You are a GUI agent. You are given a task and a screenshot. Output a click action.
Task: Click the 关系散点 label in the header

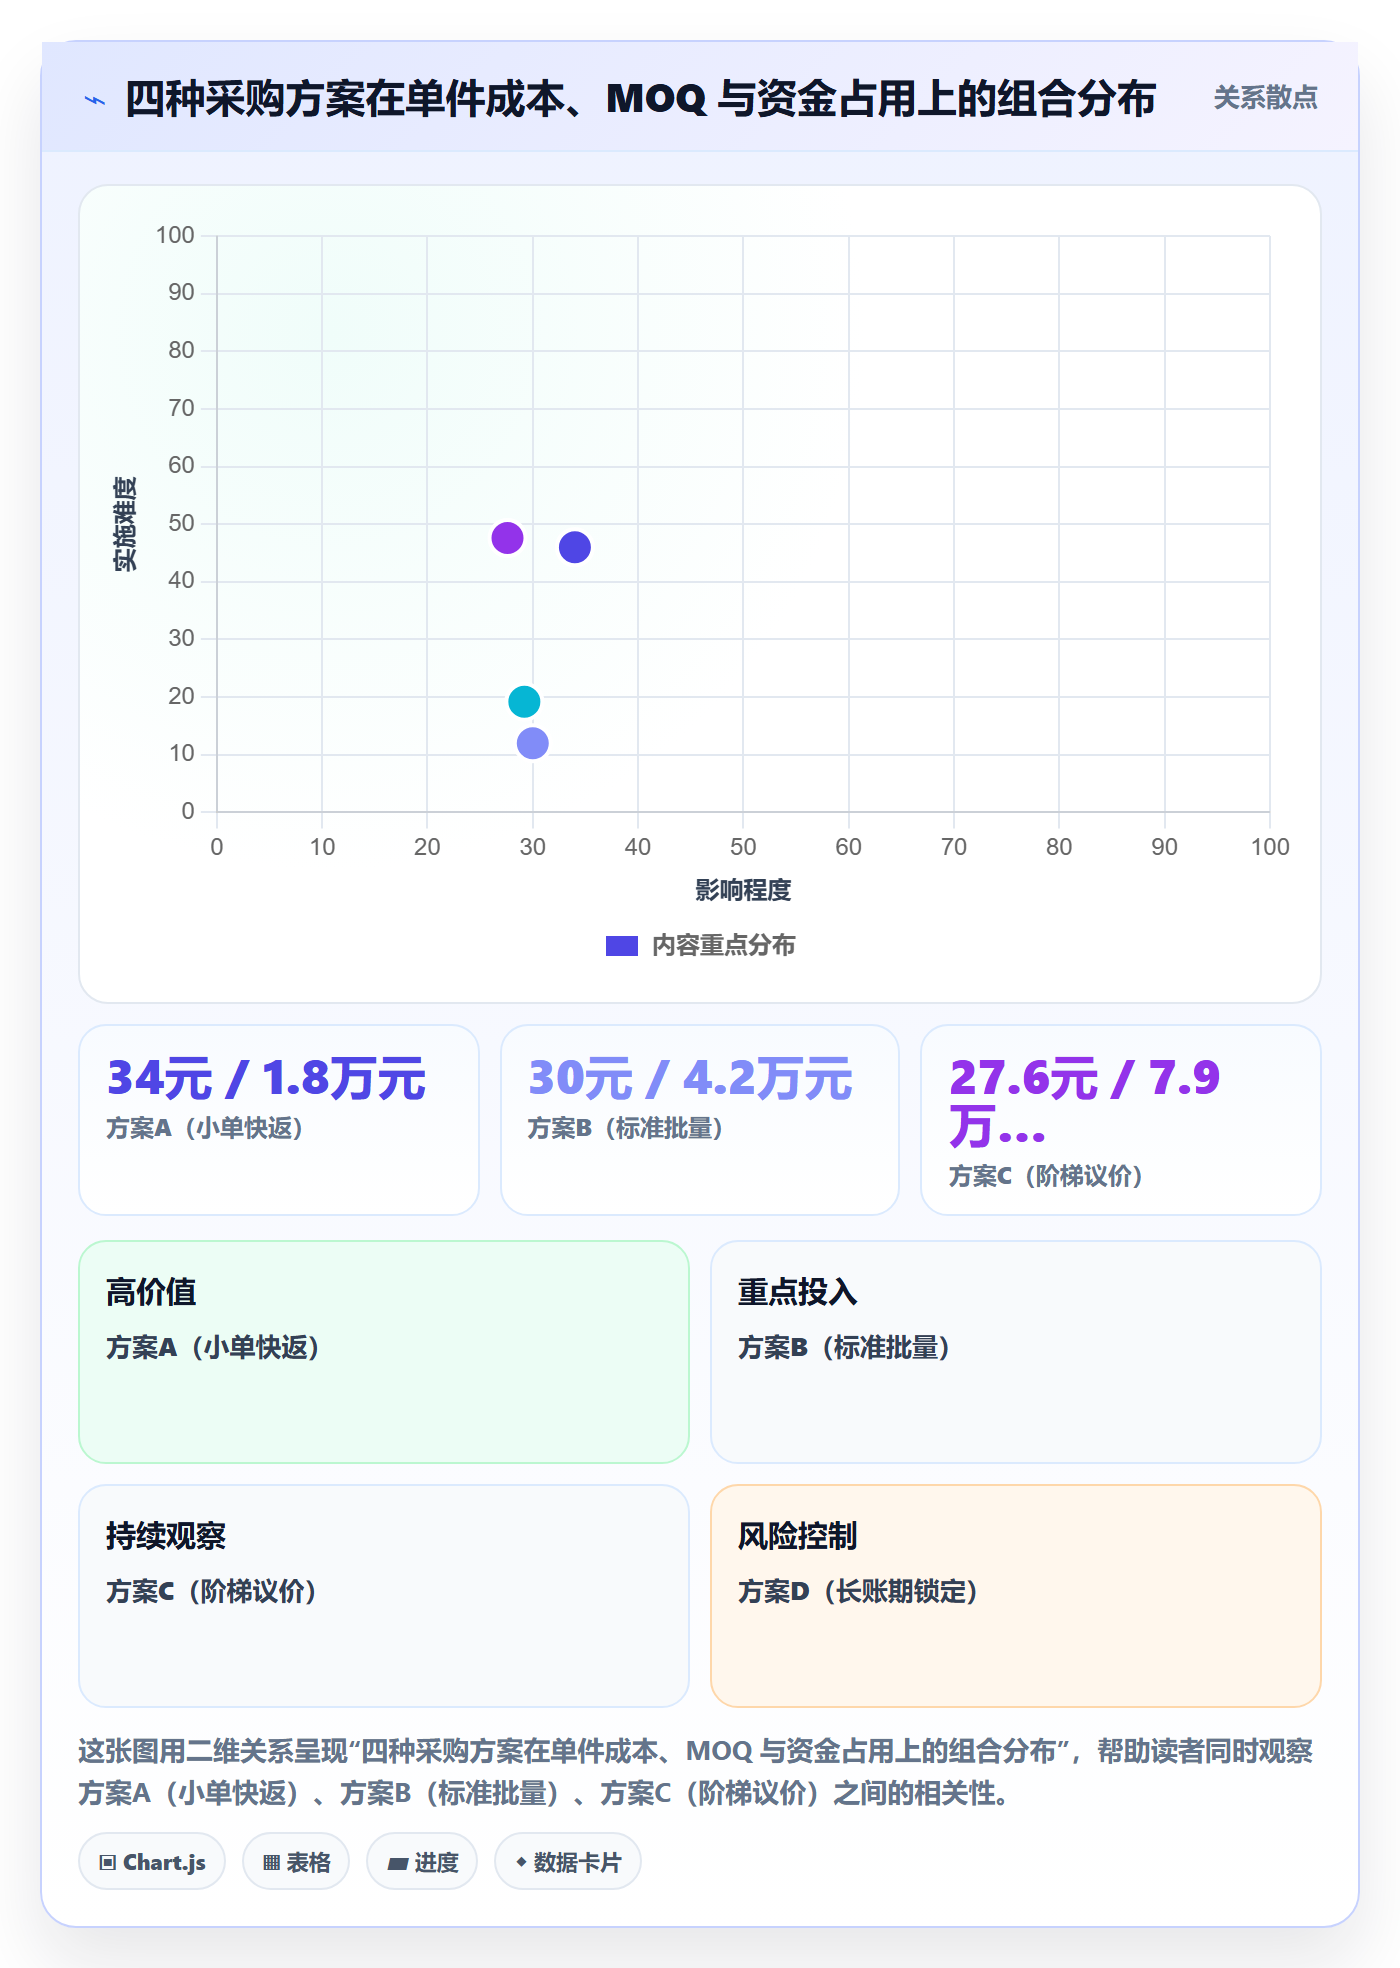[x=1265, y=98]
